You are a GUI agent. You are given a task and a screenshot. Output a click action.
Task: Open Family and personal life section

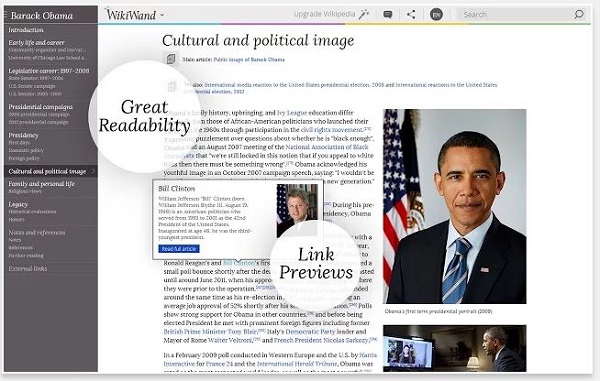41,184
